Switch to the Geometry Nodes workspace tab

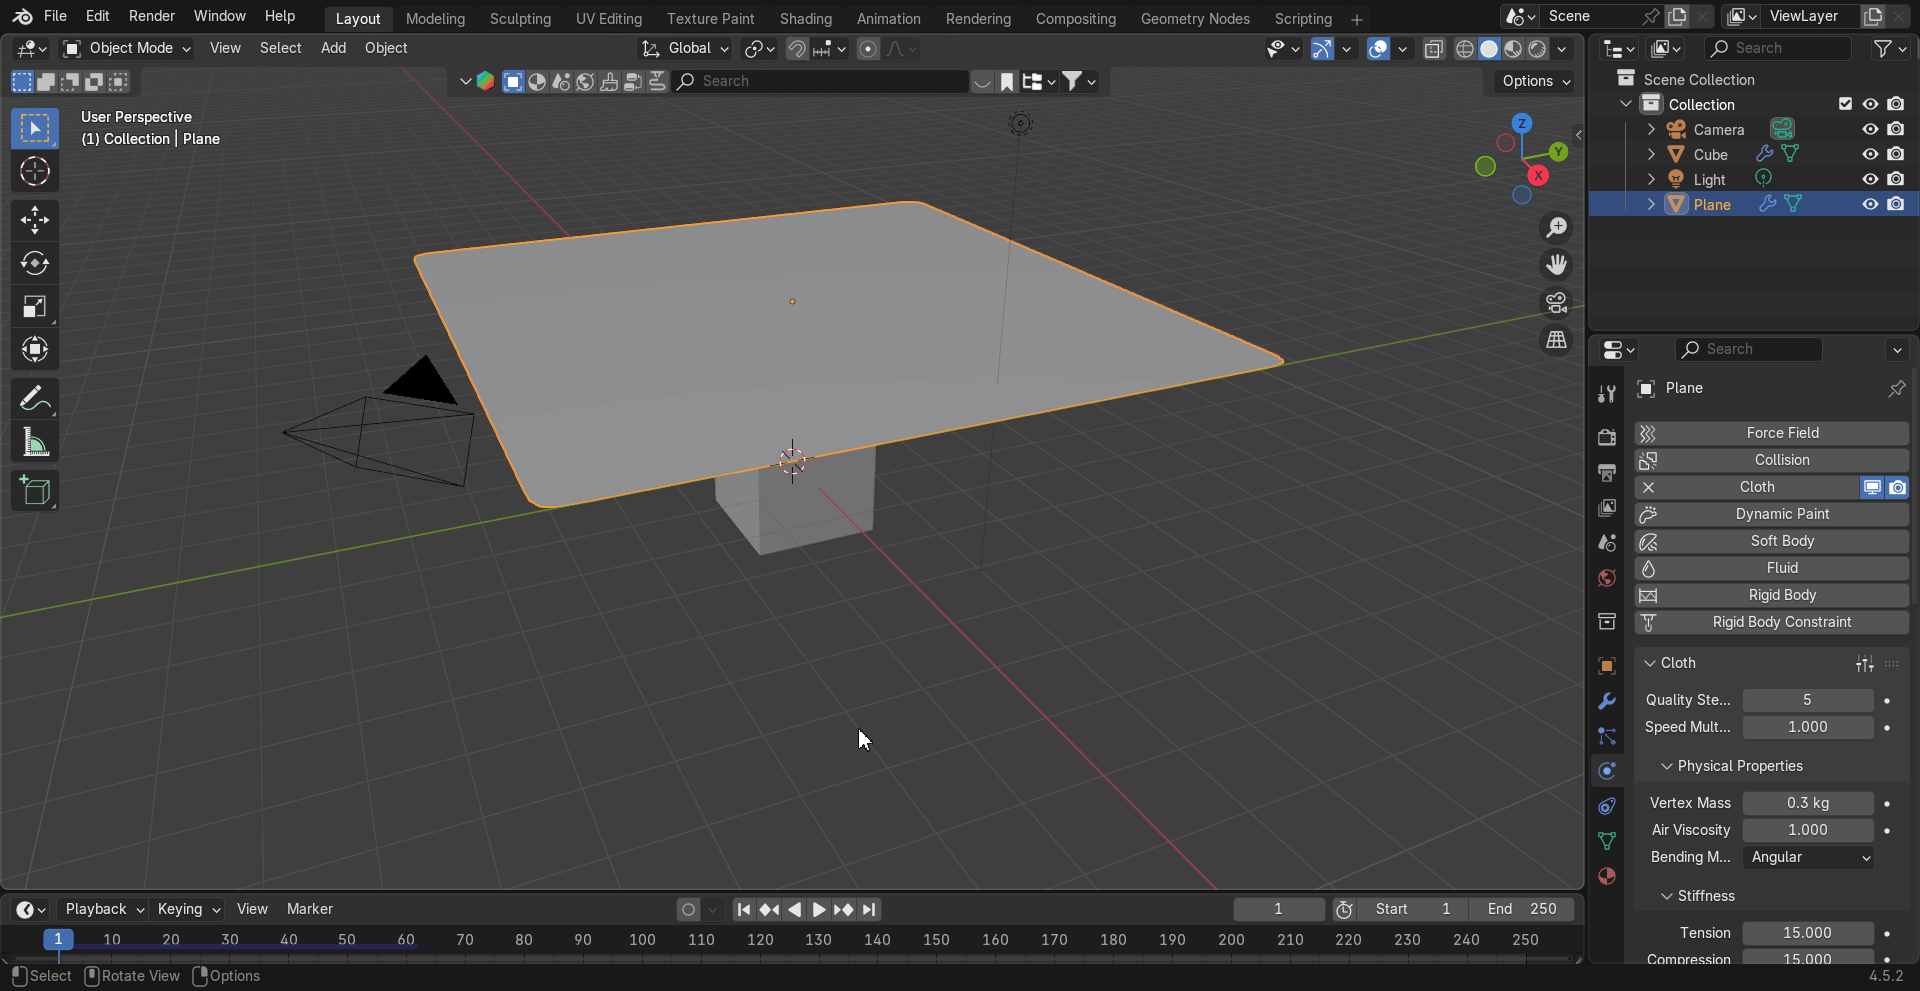tap(1195, 18)
